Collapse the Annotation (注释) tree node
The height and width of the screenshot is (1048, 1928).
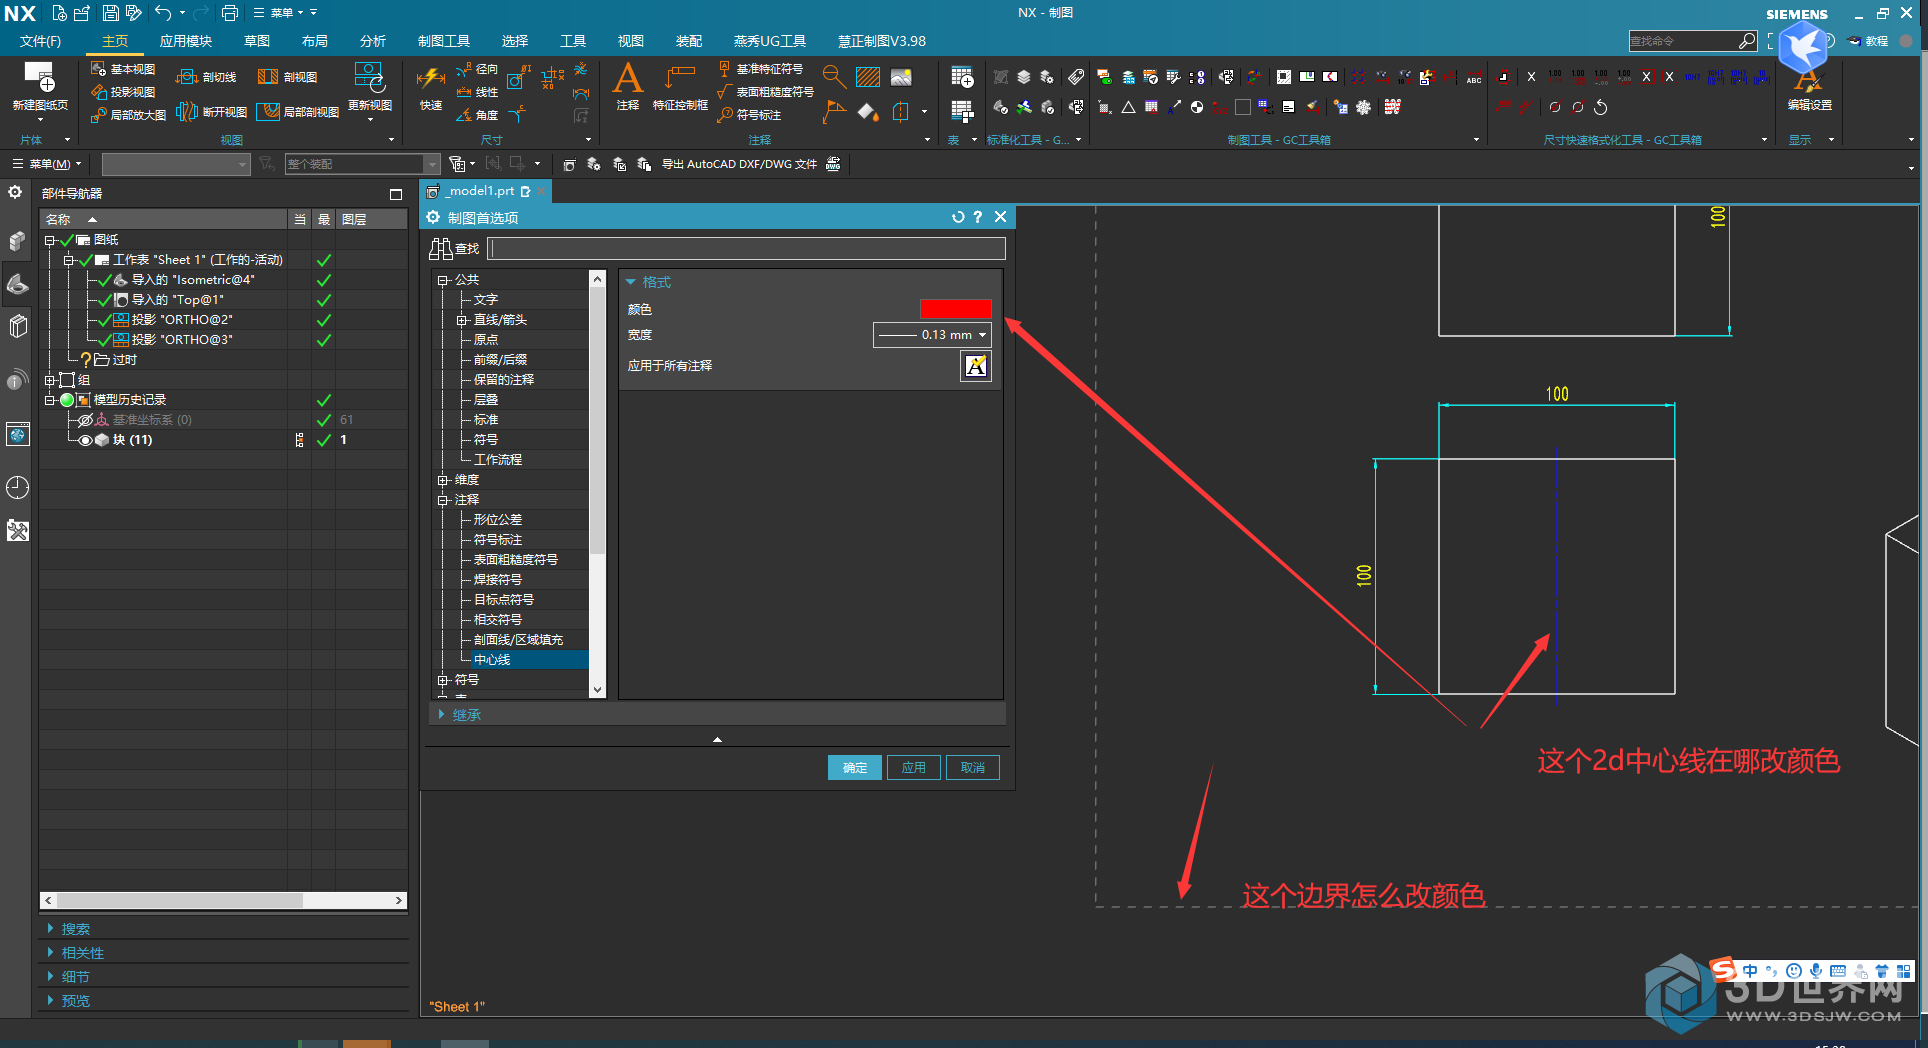pos(443,500)
